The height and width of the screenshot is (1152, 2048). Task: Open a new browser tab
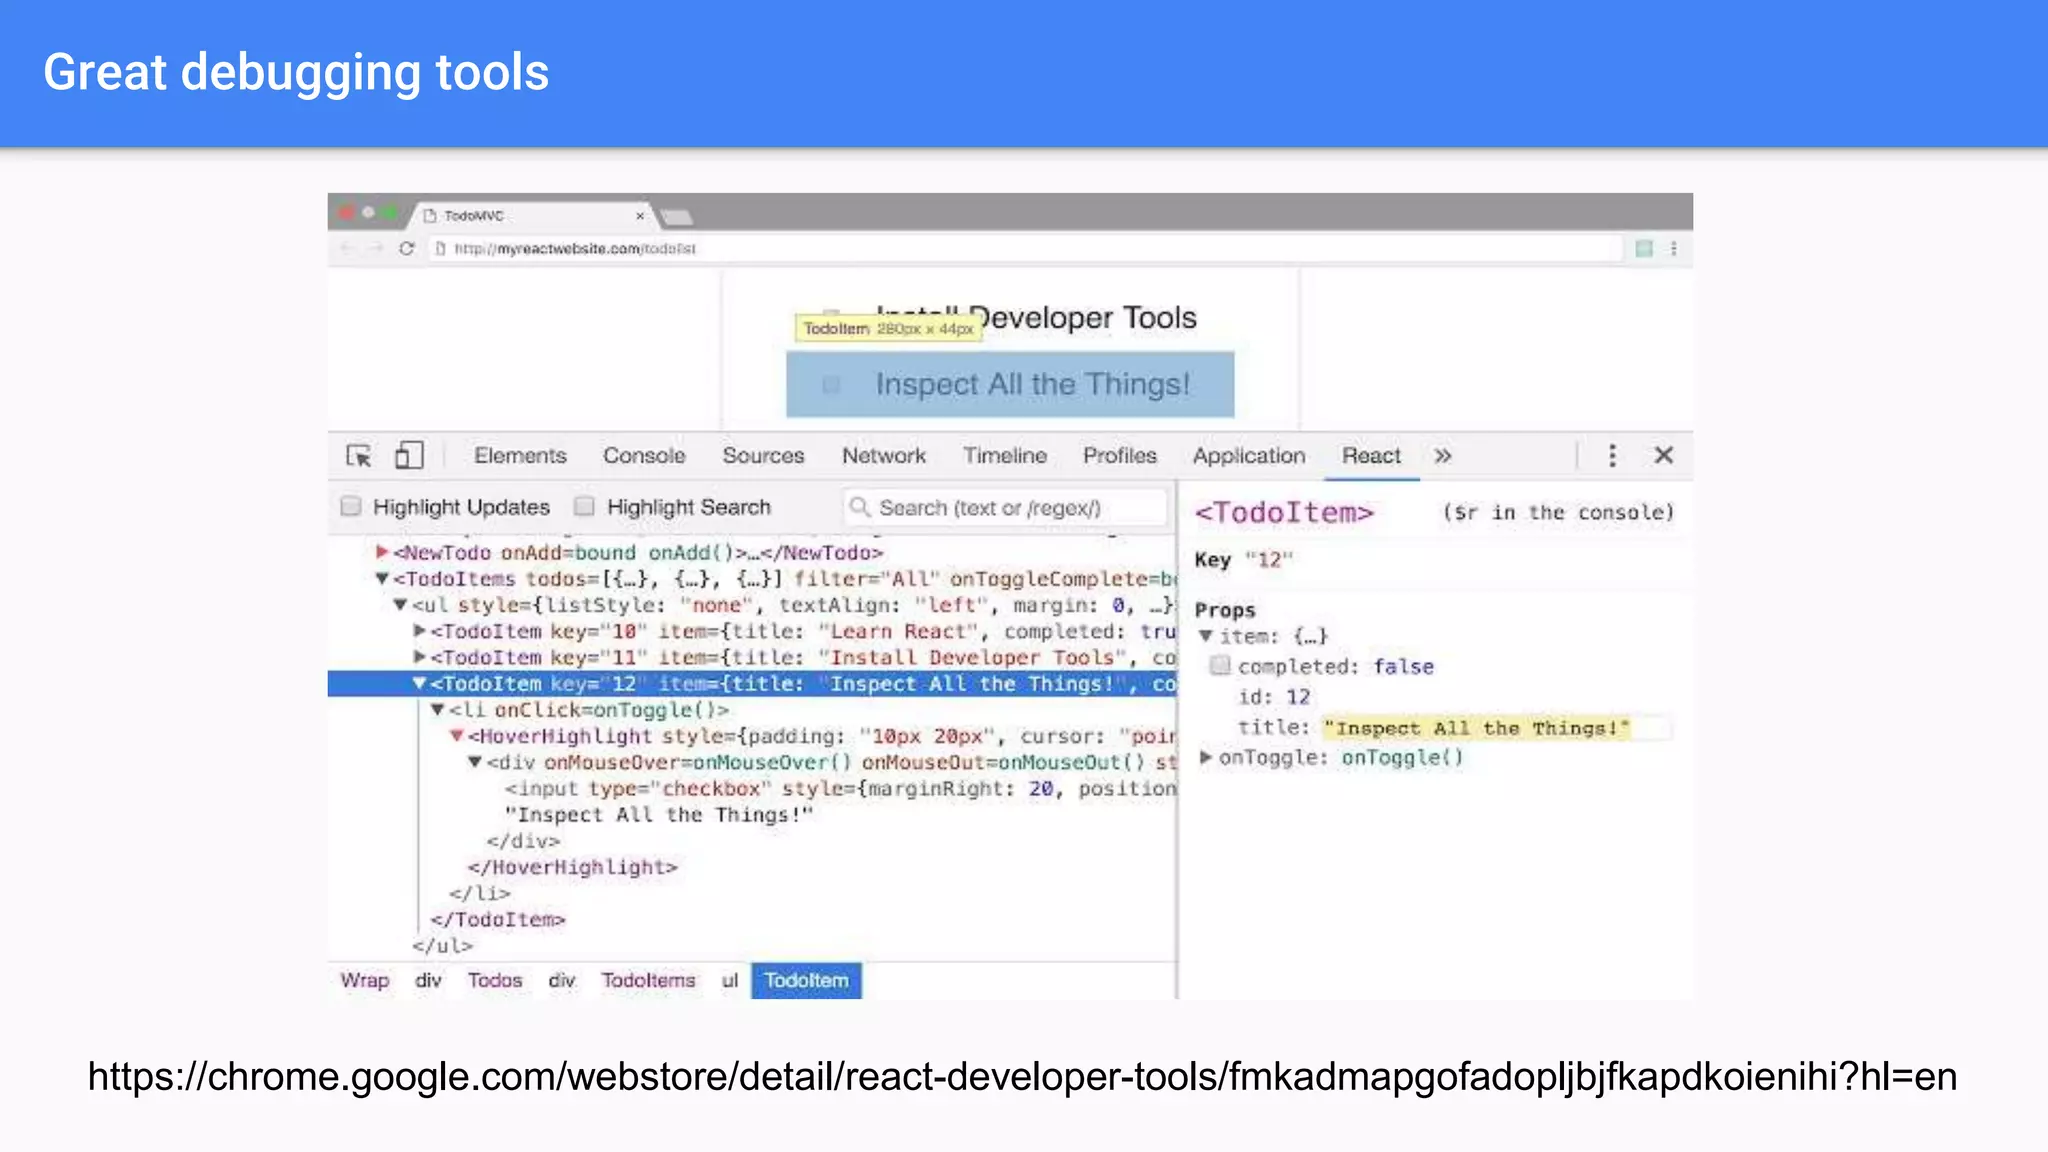[x=677, y=217]
